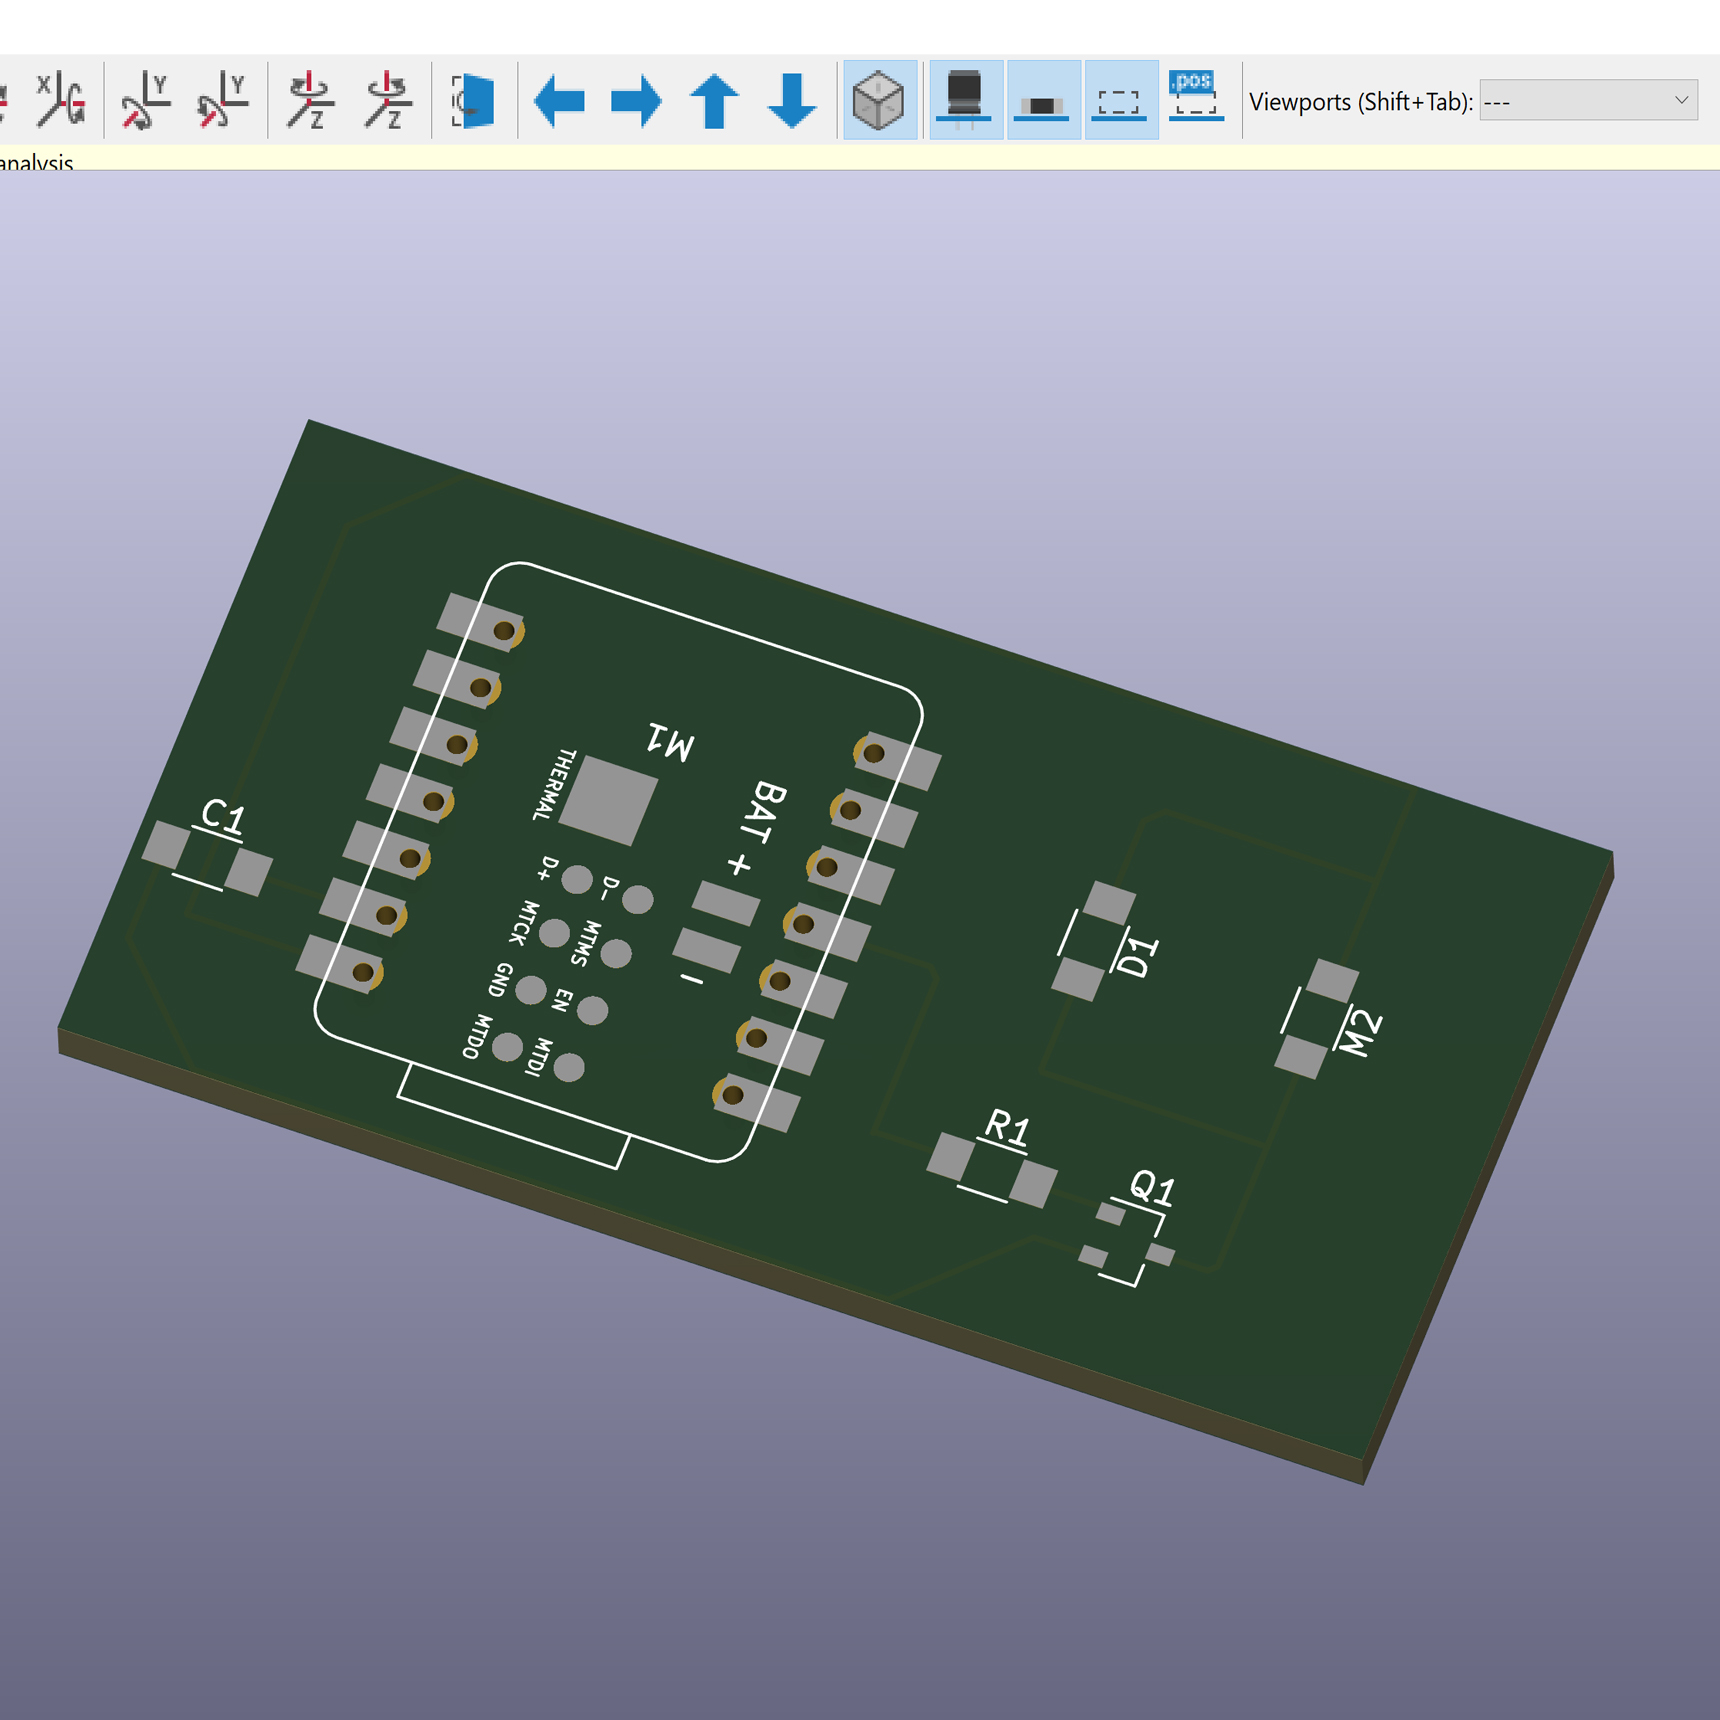Click the R1 resistor label on the board

point(1007,1127)
